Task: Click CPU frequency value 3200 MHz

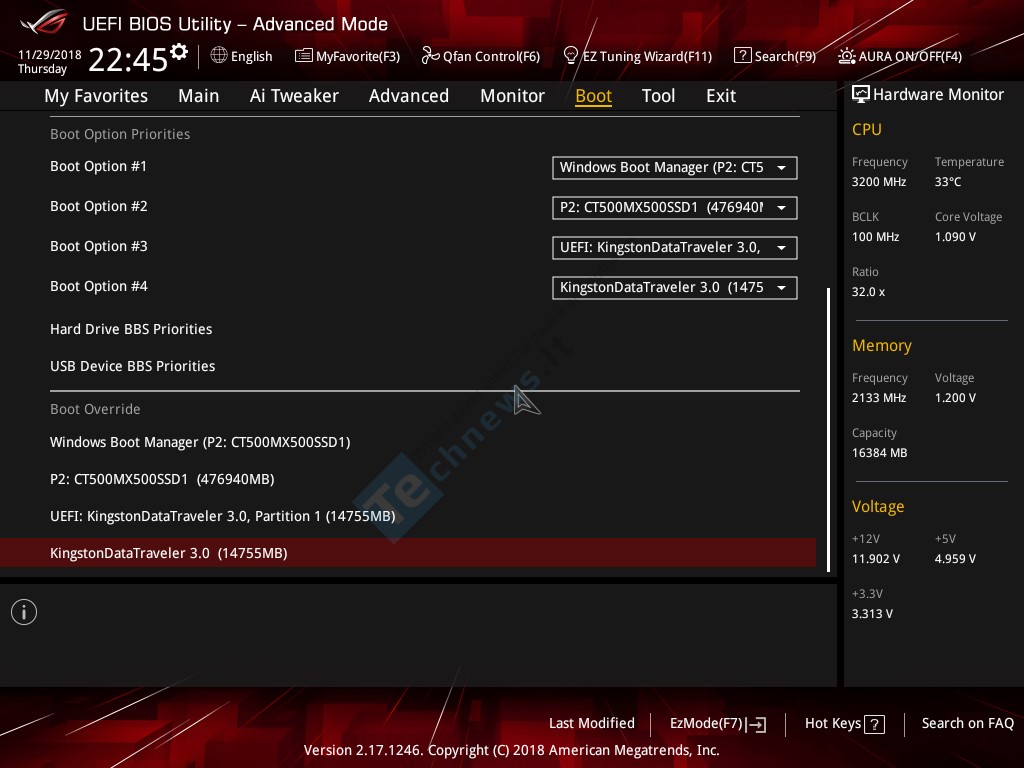Action: (x=879, y=182)
